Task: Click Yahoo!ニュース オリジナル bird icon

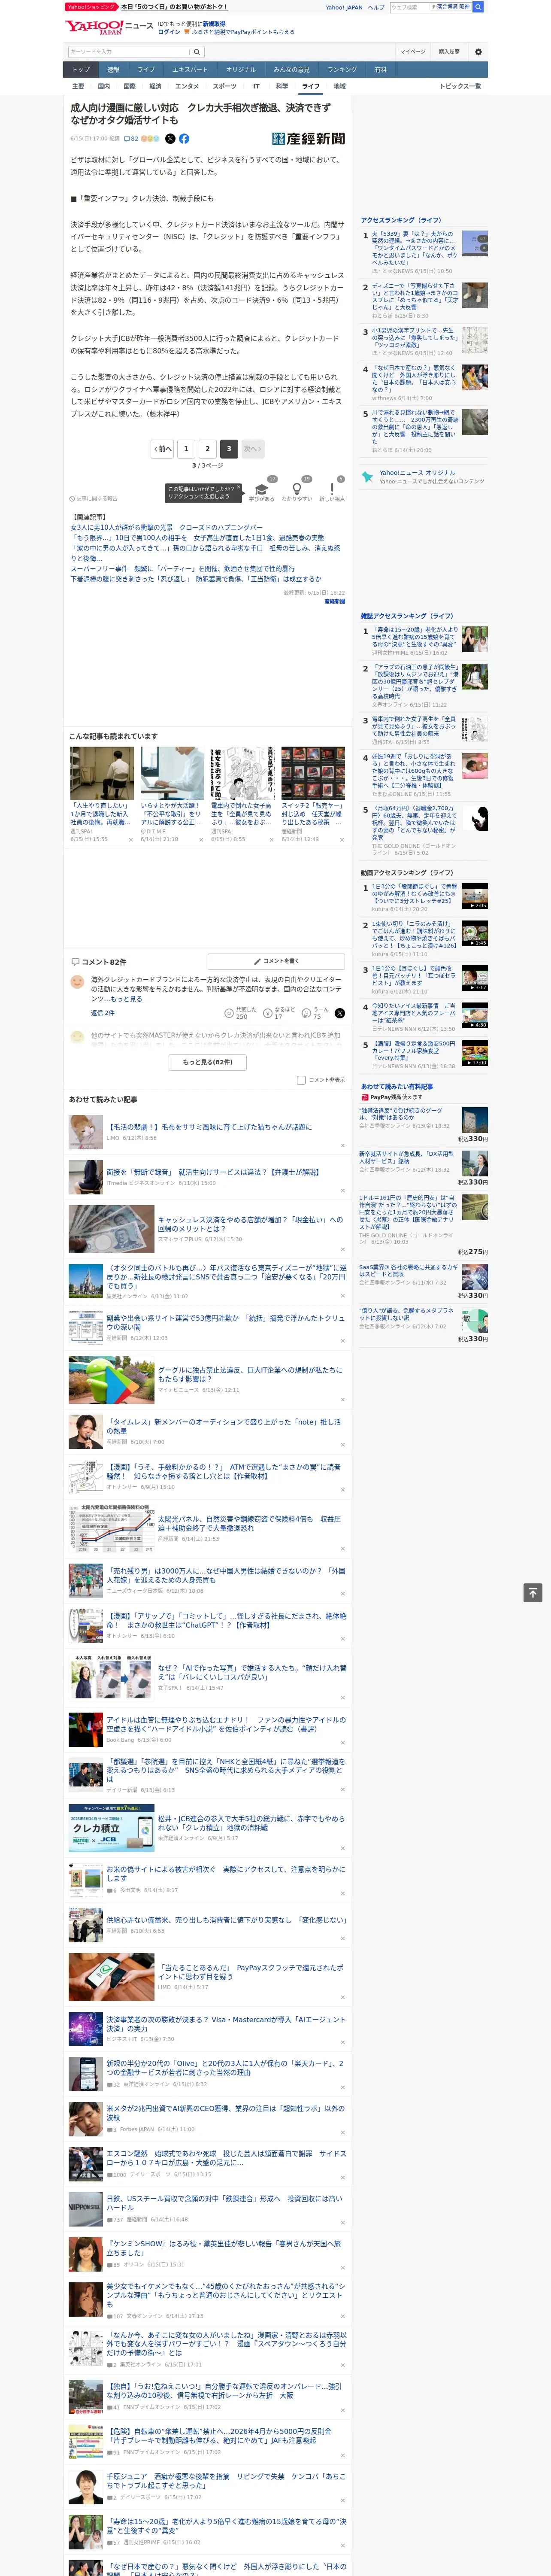Action: pyautogui.click(x=368, y=477)
